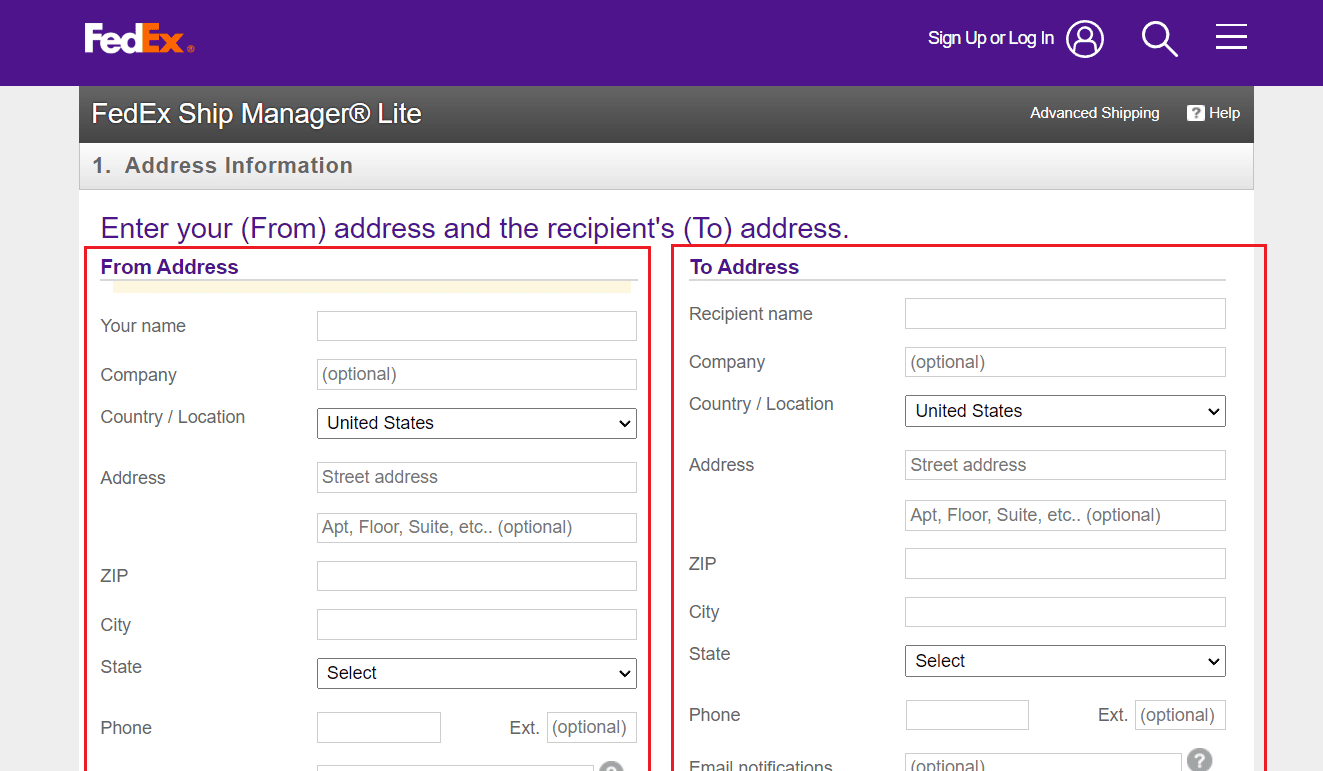
Task: Open the search magnifier icon
Action: click(x=1160, y=39)
